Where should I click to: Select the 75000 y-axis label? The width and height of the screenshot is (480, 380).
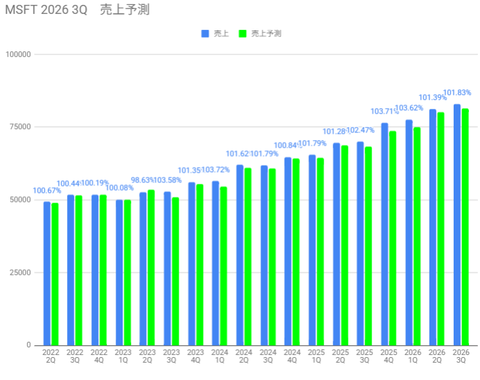point(20,127)
